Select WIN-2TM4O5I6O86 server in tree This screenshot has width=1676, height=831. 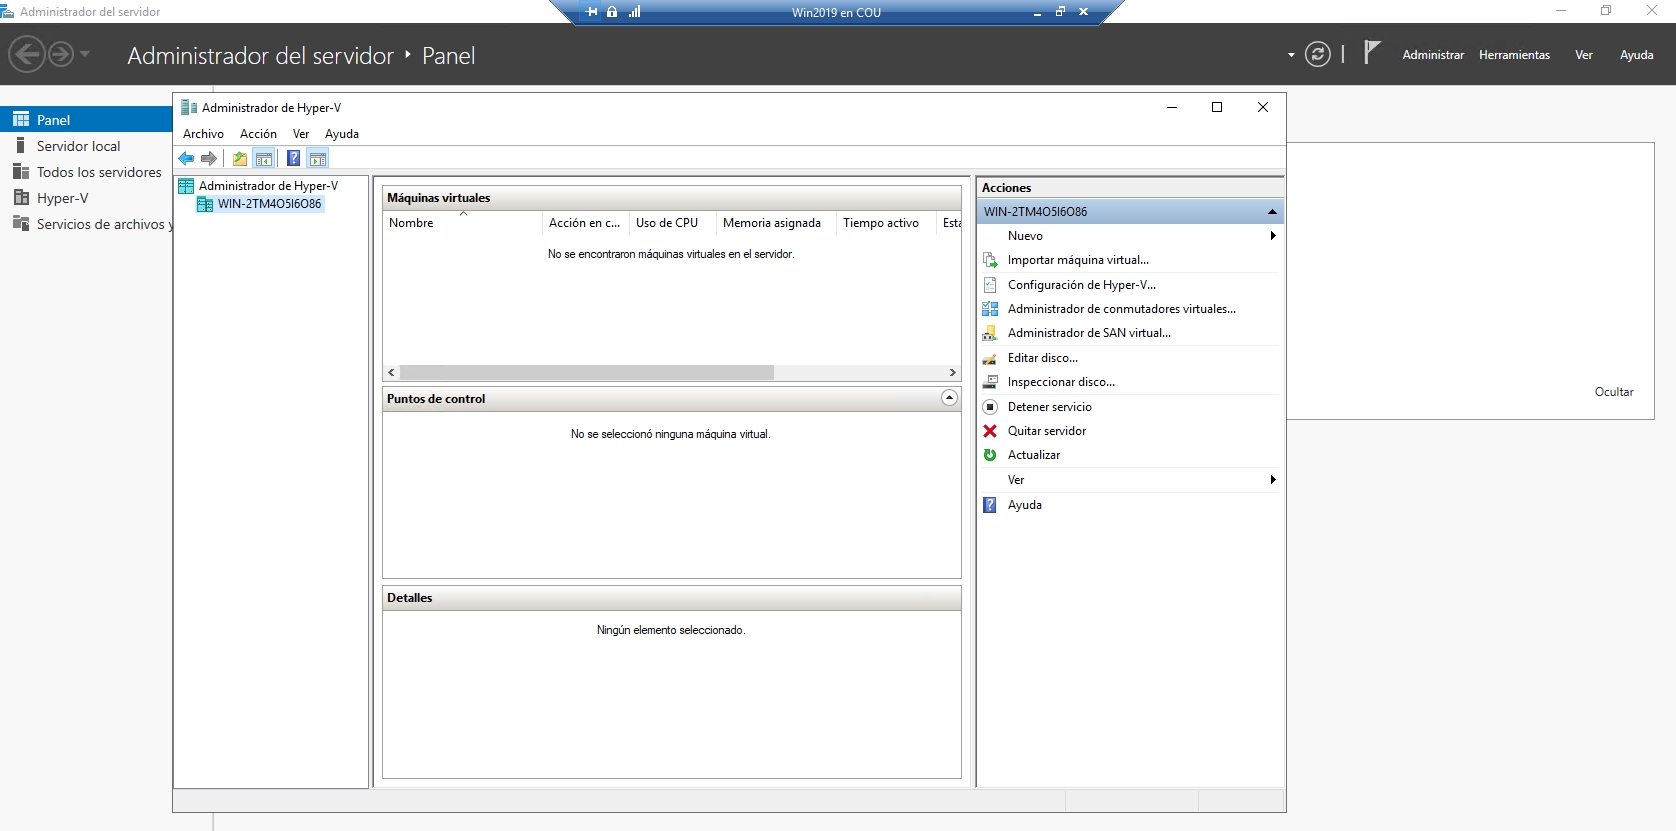(269, 204)
